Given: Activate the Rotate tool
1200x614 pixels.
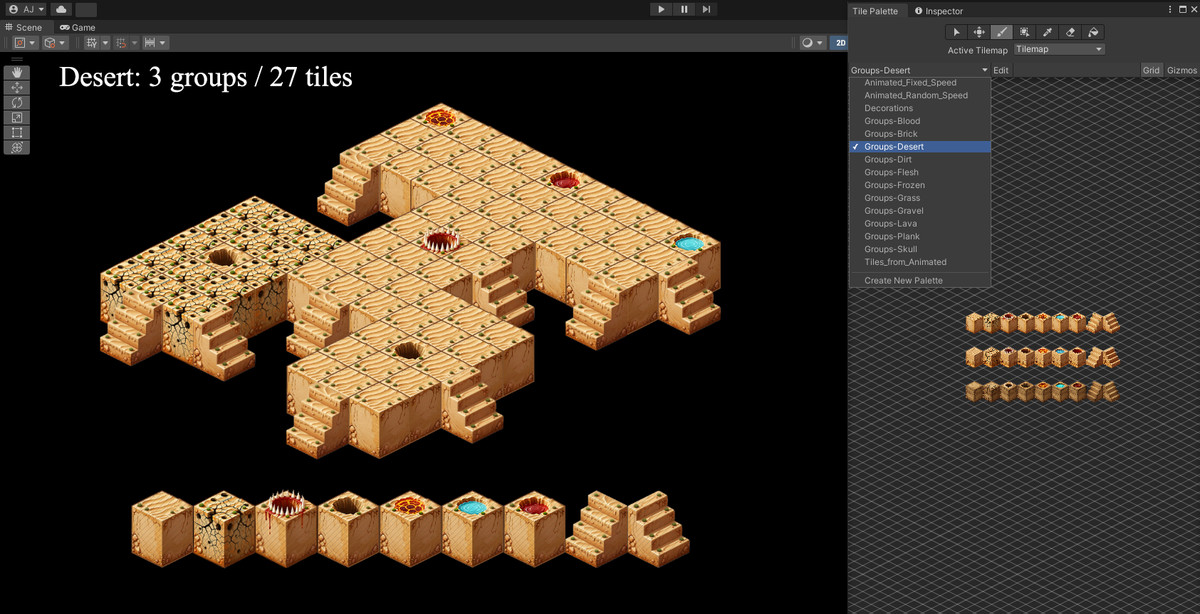Looking at the screenshot, I should (17, 102).
